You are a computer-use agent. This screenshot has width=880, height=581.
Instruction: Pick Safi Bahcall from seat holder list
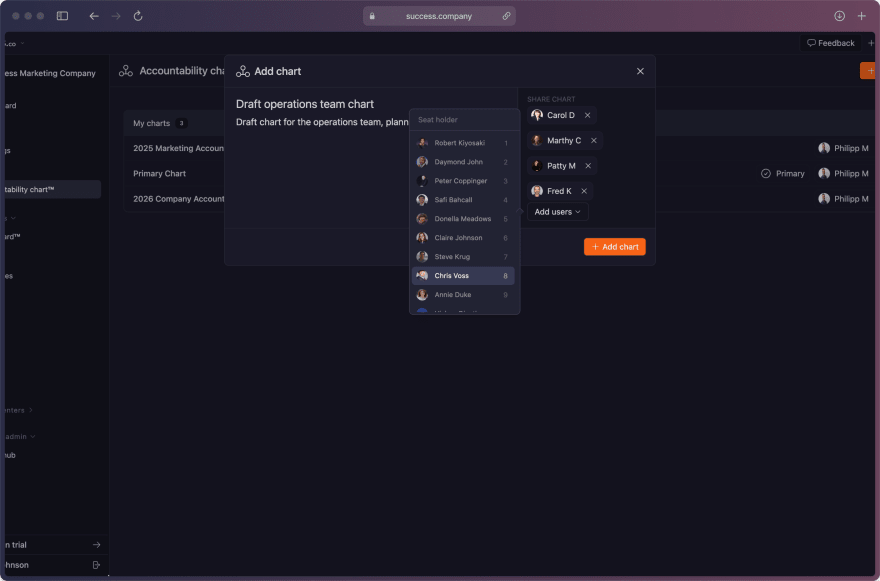(x=463, y=200)
